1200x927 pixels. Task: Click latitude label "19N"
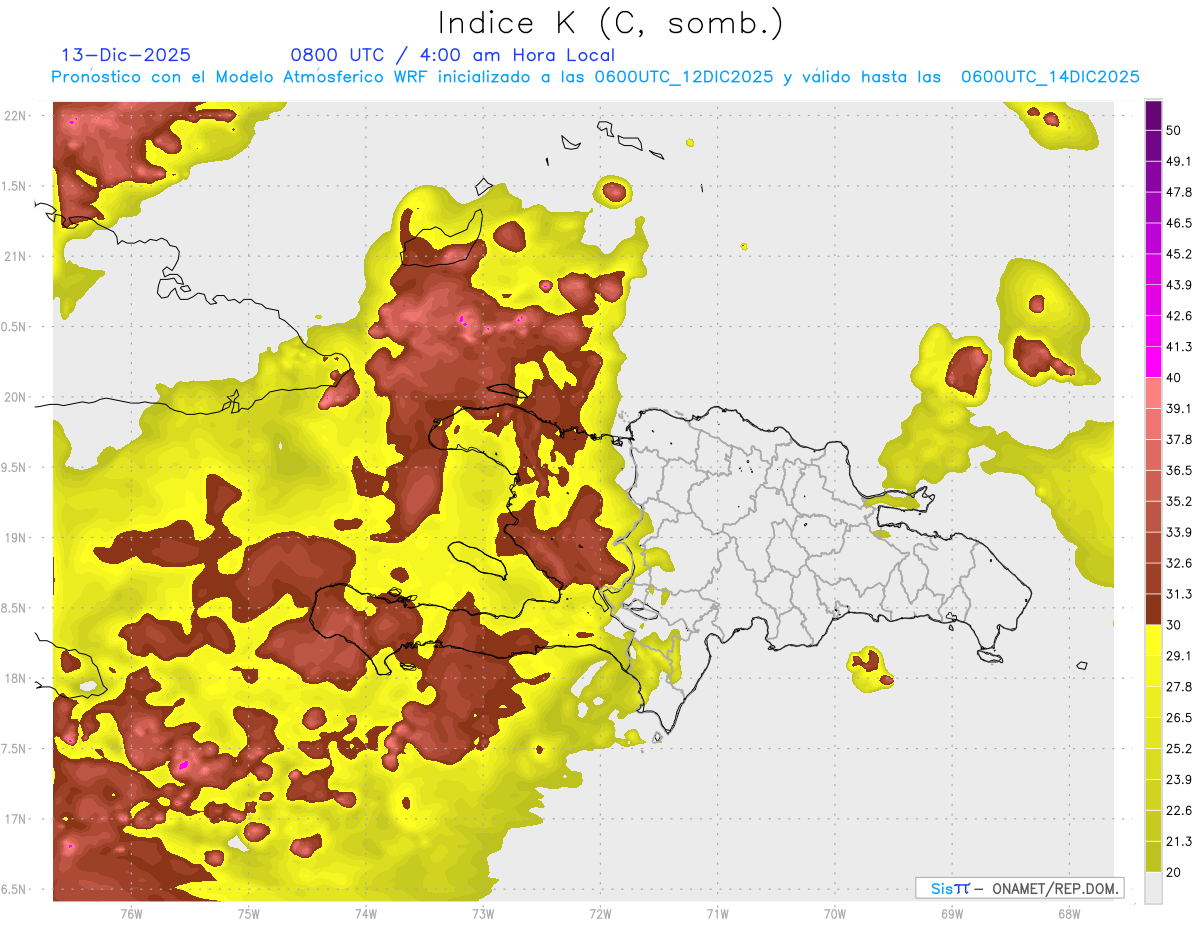click(16, 538)
